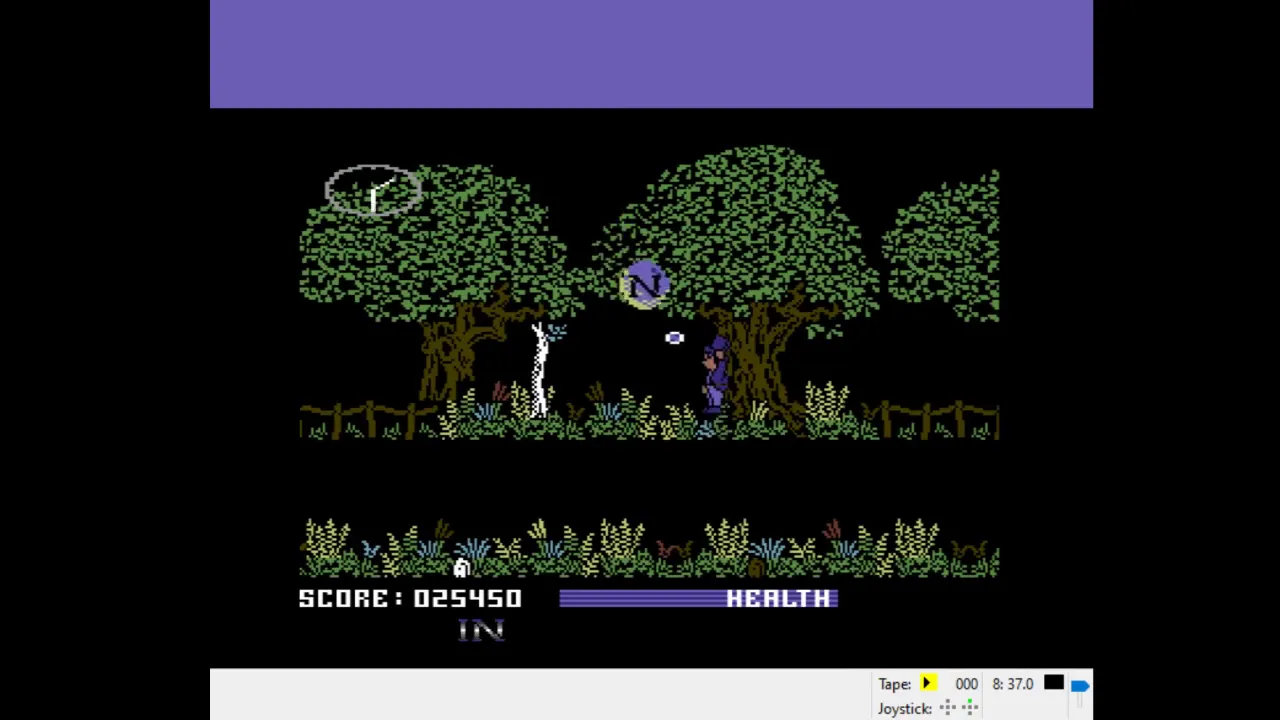Click the black drive LED square
This screenshot has height=720, width=1280.
pos(1054,683)
